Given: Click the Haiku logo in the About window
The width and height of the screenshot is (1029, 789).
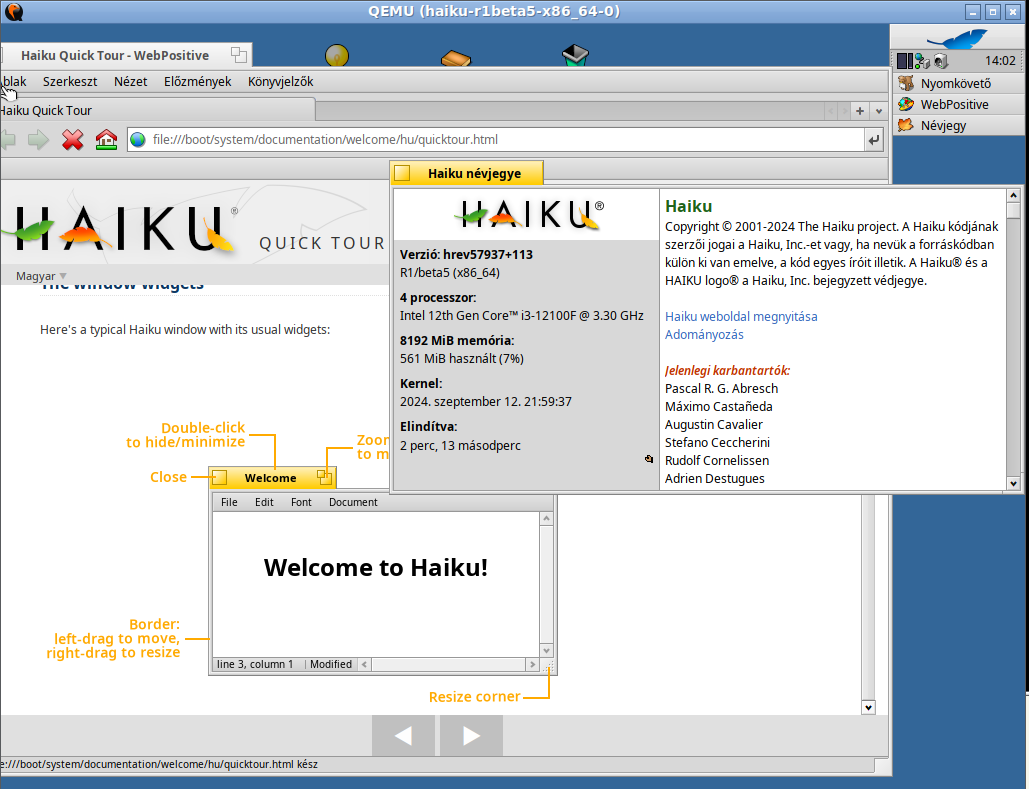Looking at the screenshot, I should point(530,214).
